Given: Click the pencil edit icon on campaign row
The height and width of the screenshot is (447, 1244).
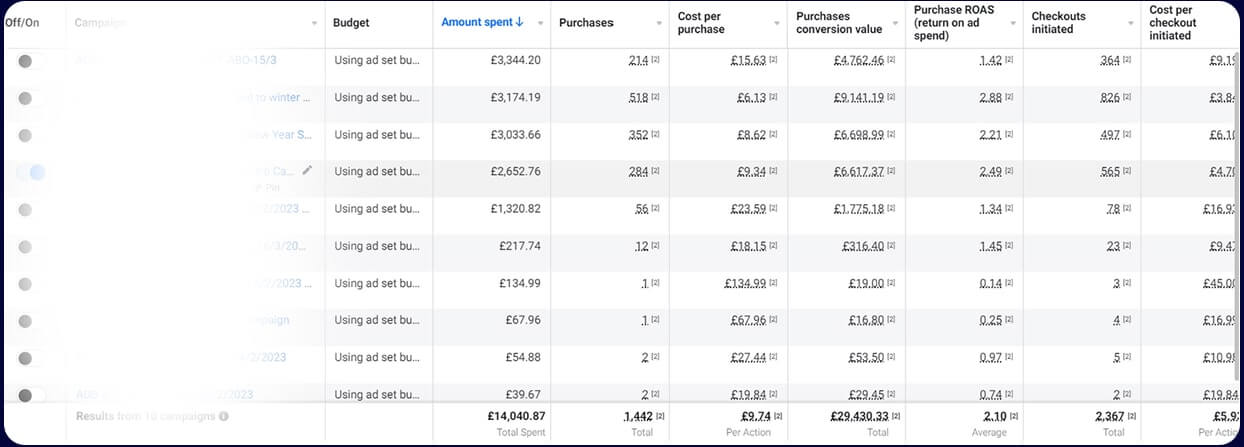Looking at the screenshot, I should coord(307,171).
